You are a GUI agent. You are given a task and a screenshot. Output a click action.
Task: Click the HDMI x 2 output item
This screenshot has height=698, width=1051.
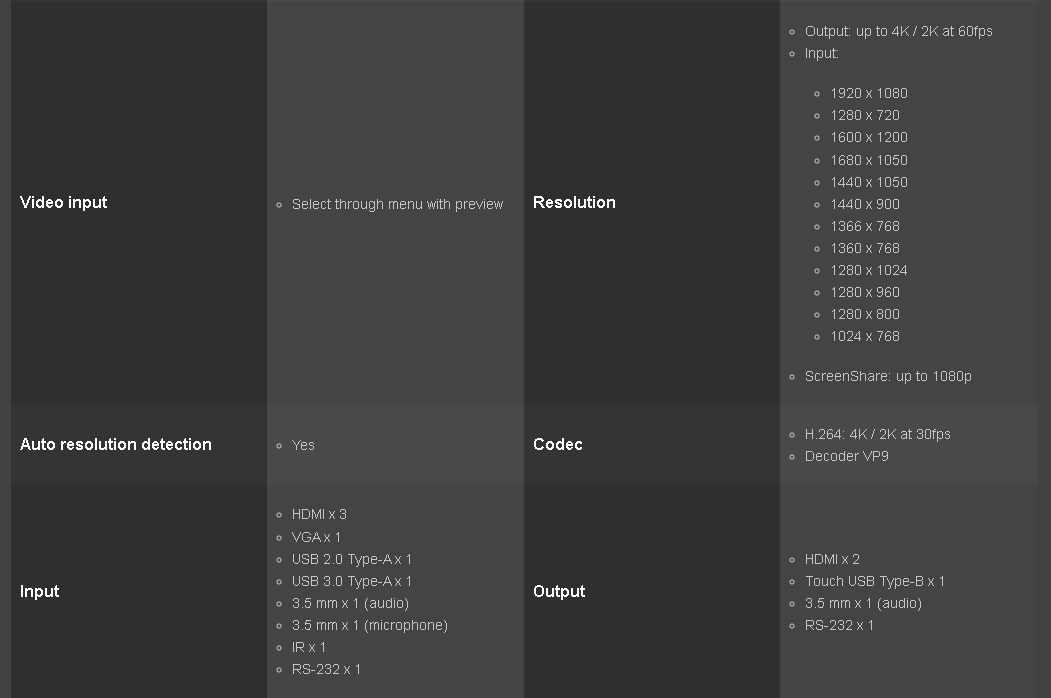(x=832, y=559)
